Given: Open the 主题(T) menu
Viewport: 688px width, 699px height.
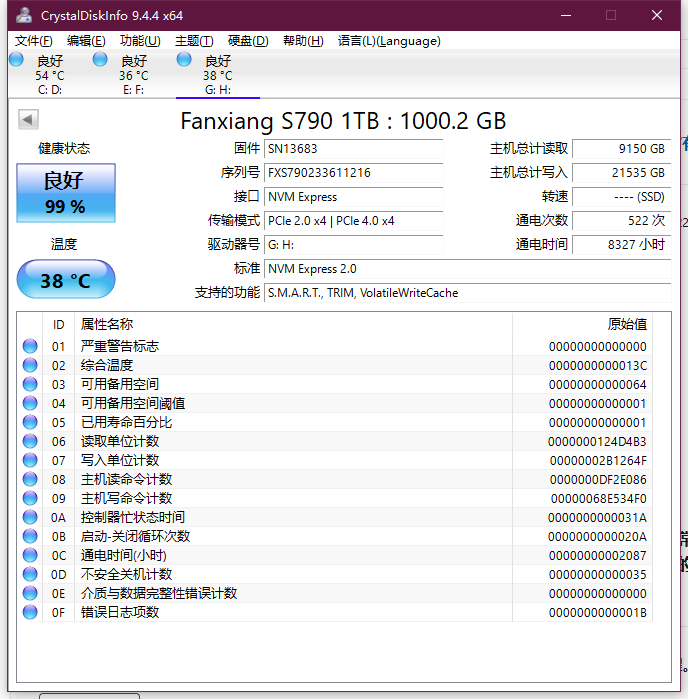Looking at the screenshot, I should [194, 41].
